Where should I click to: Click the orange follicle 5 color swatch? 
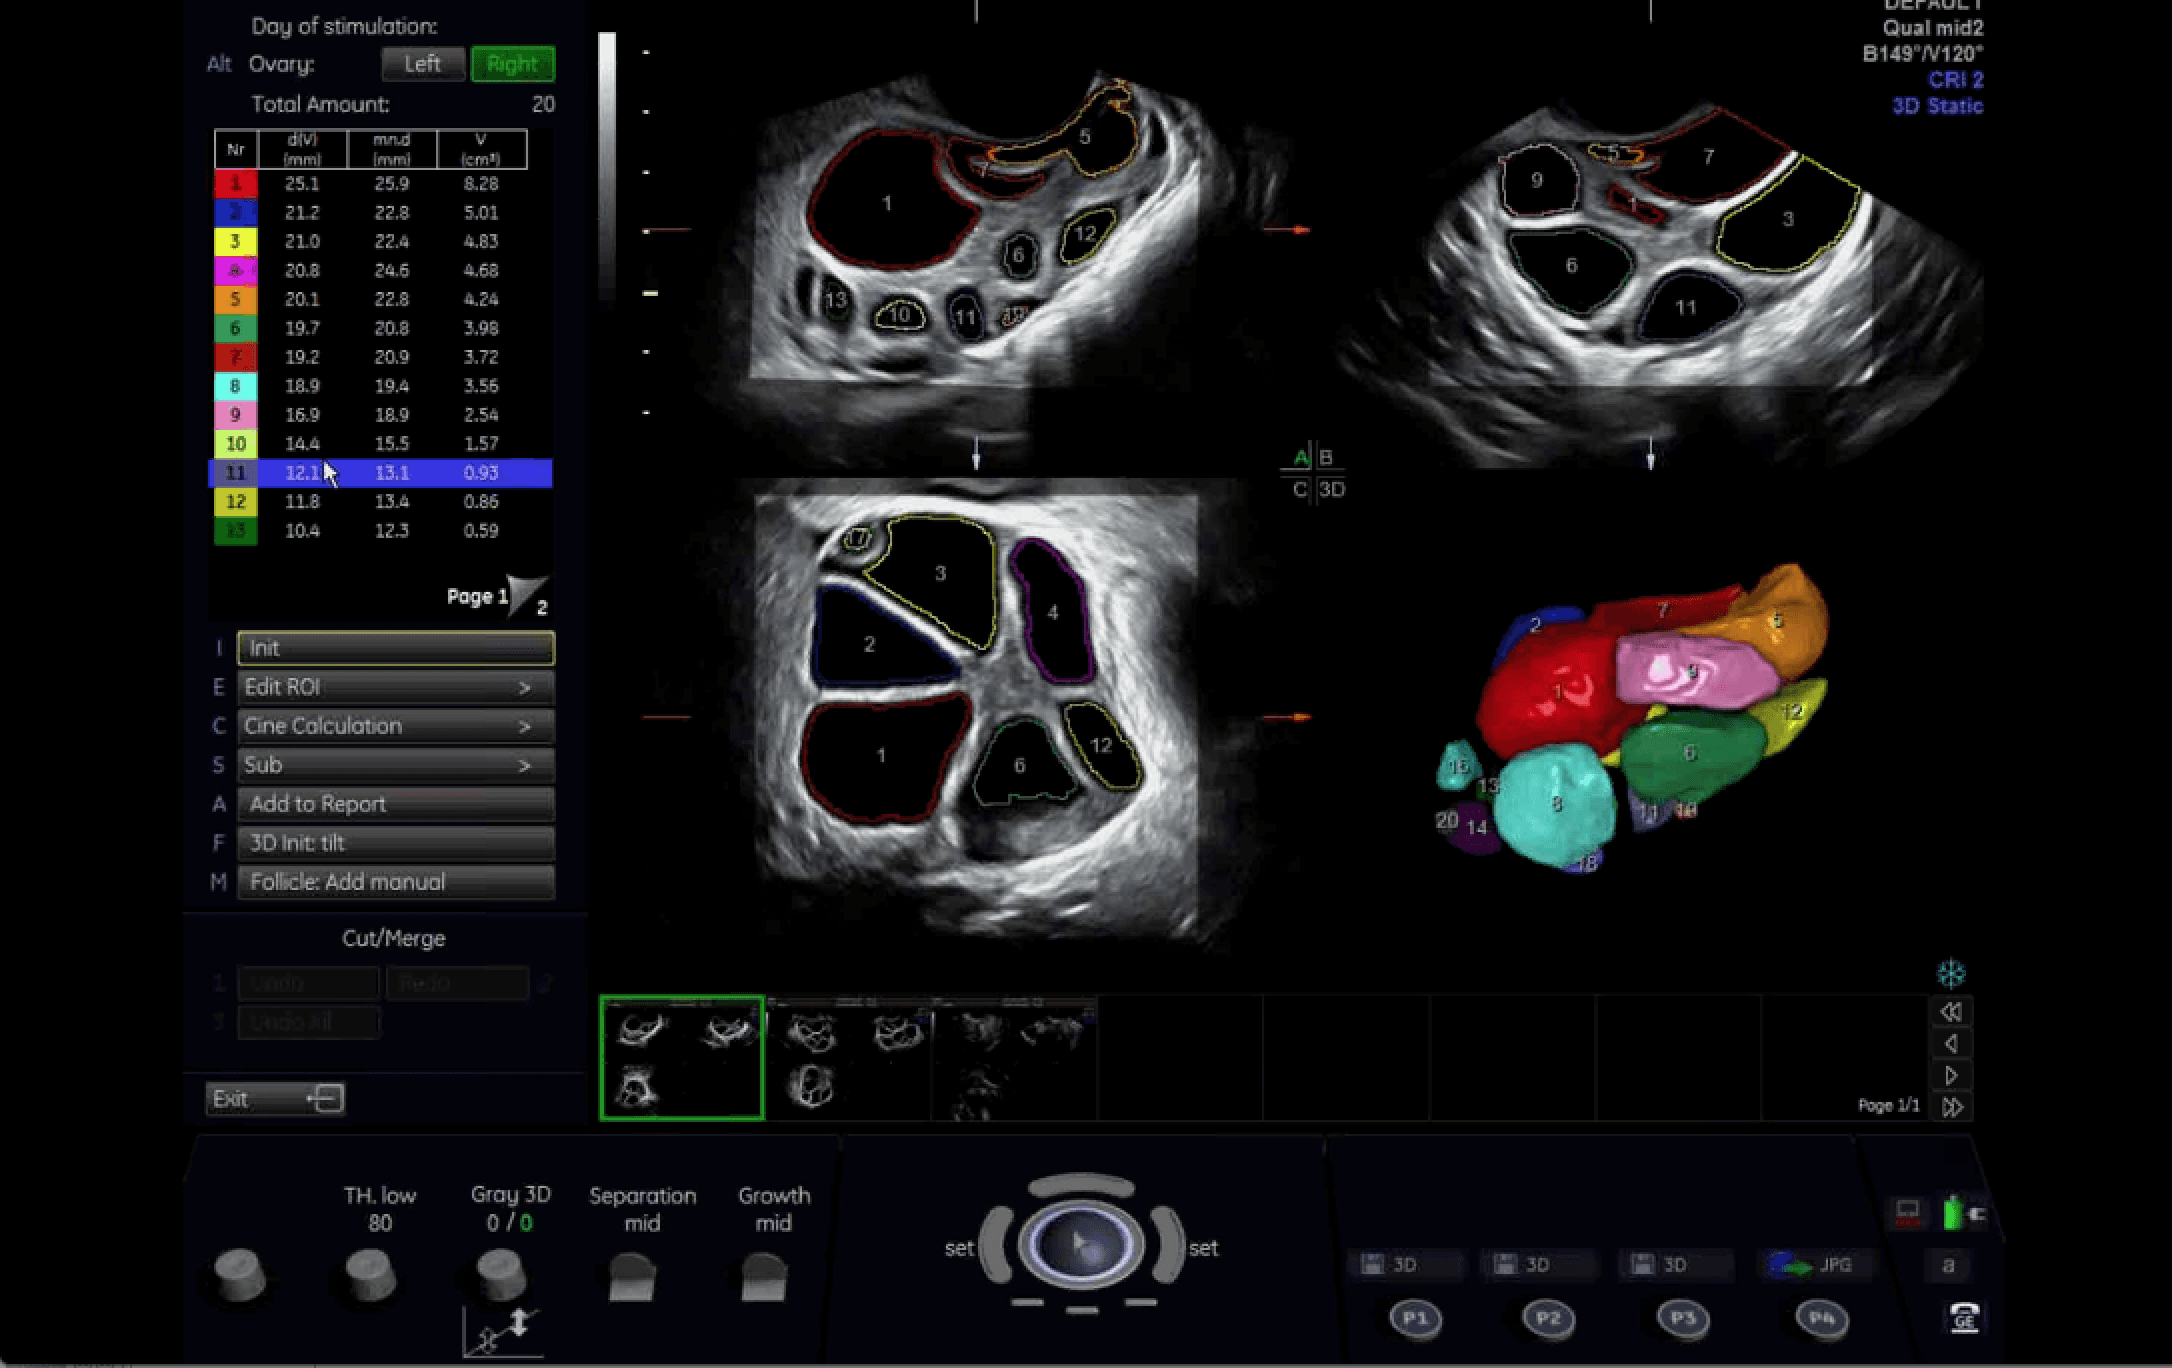(235, 299)
